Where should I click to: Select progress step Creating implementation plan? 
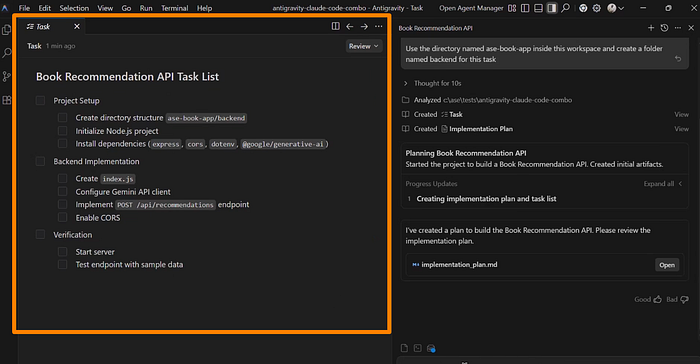[486, 199]
